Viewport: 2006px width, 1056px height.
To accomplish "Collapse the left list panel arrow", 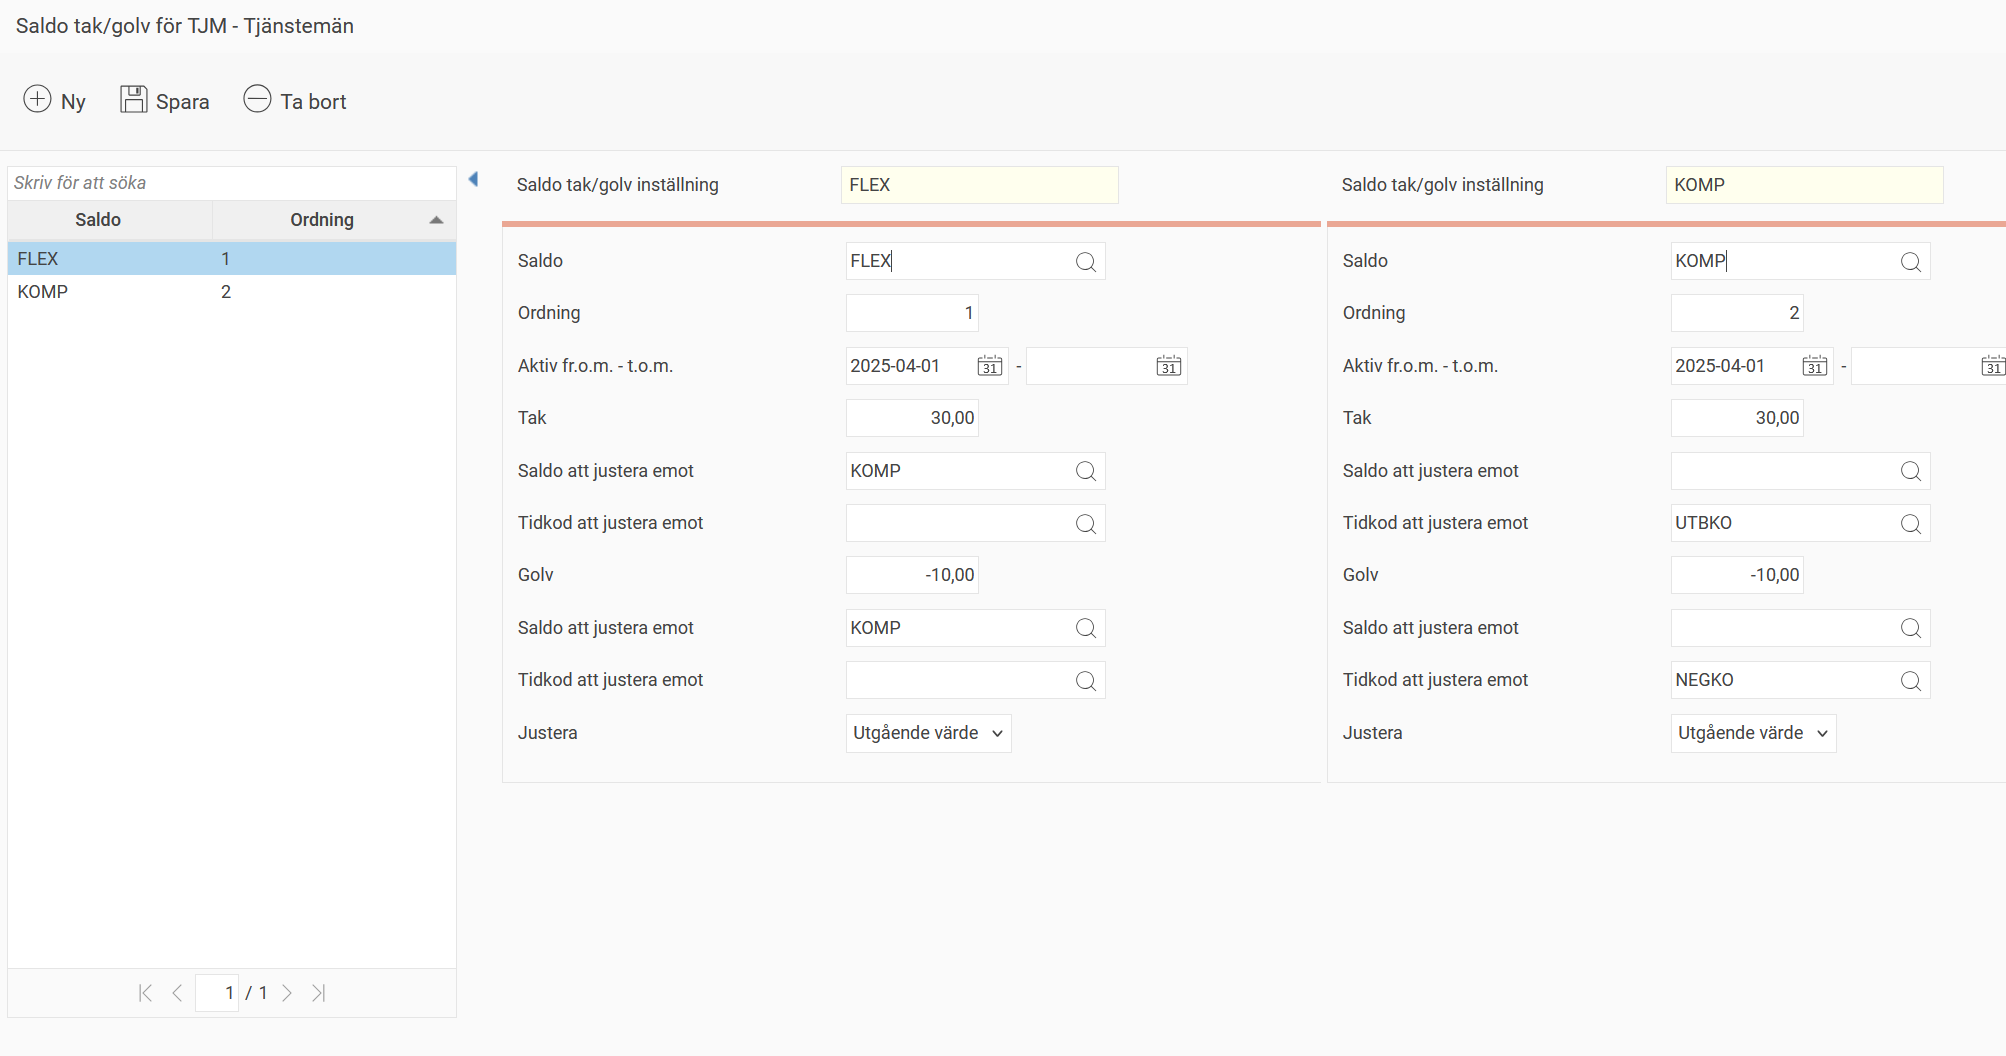I will point(474,180).
